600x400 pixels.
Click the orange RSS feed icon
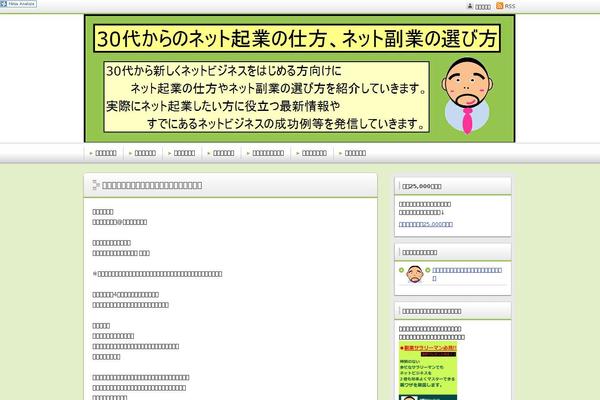[499, 6]
